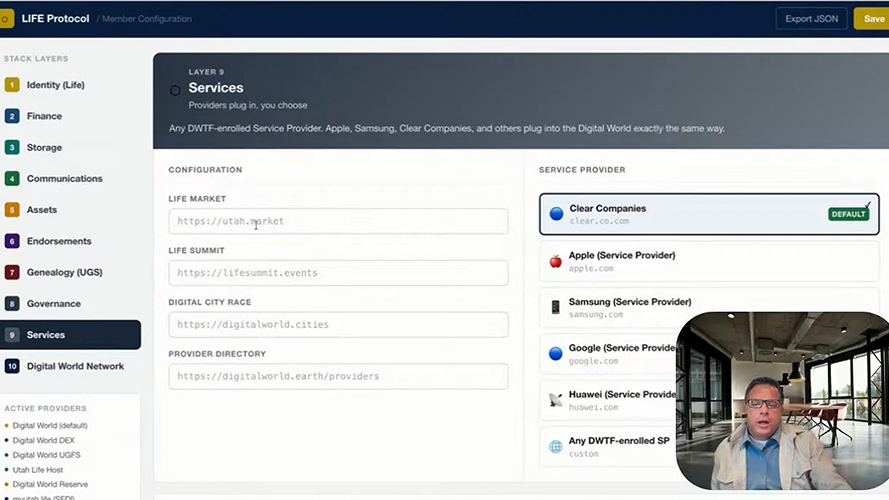This screenshot has height=500, width=889.
Task: Select the Services layer
Action: click(x=70, y=335)
